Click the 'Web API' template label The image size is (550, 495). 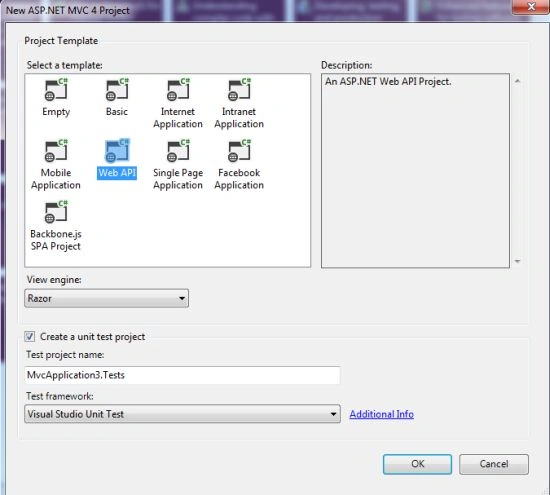point(117,173)
